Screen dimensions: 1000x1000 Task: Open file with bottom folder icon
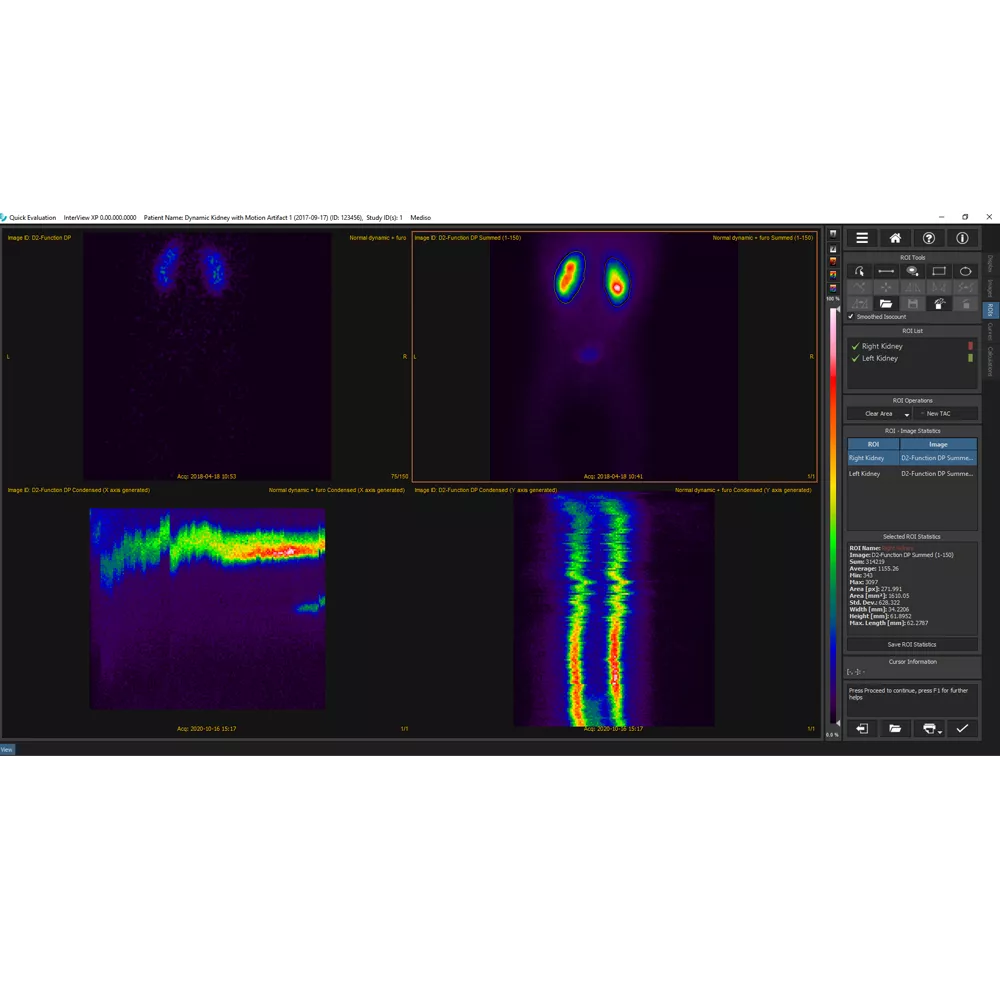[x=895, y=728]
